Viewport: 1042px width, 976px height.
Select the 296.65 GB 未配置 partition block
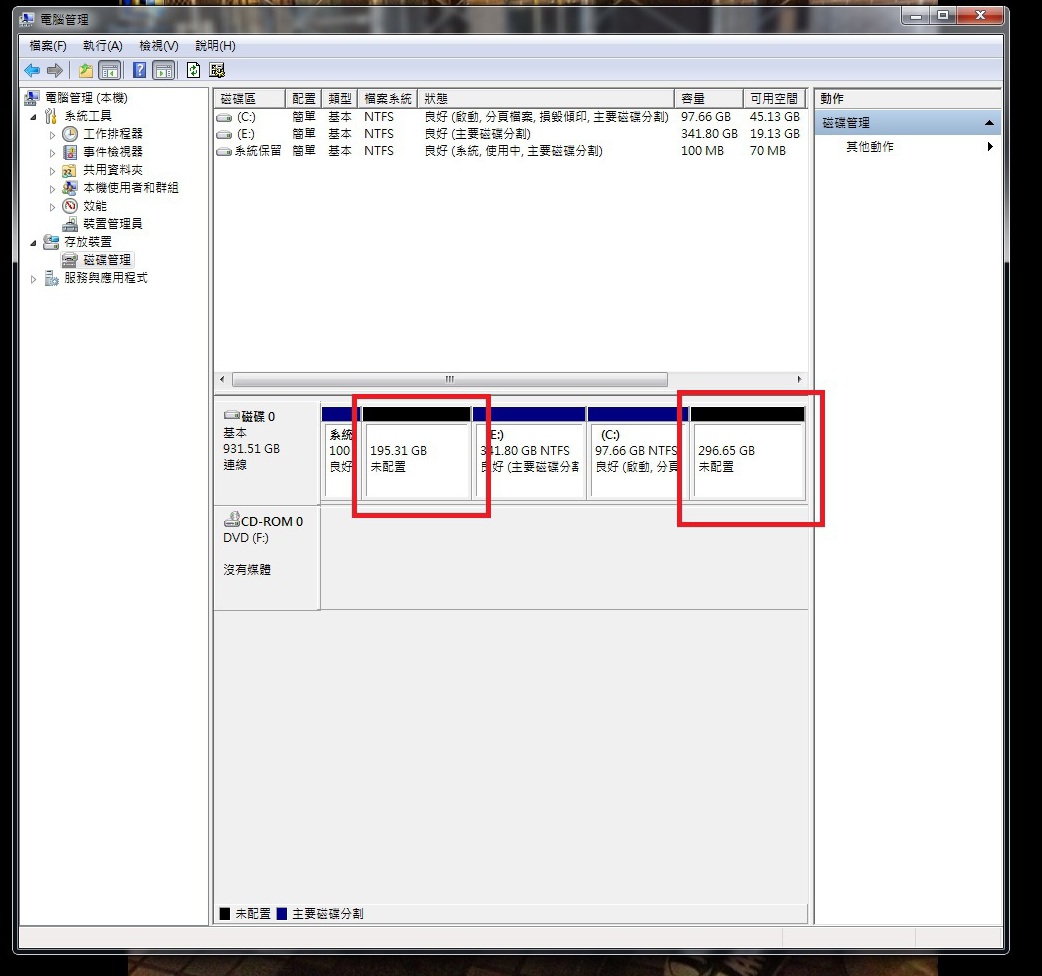coord(748,453)
